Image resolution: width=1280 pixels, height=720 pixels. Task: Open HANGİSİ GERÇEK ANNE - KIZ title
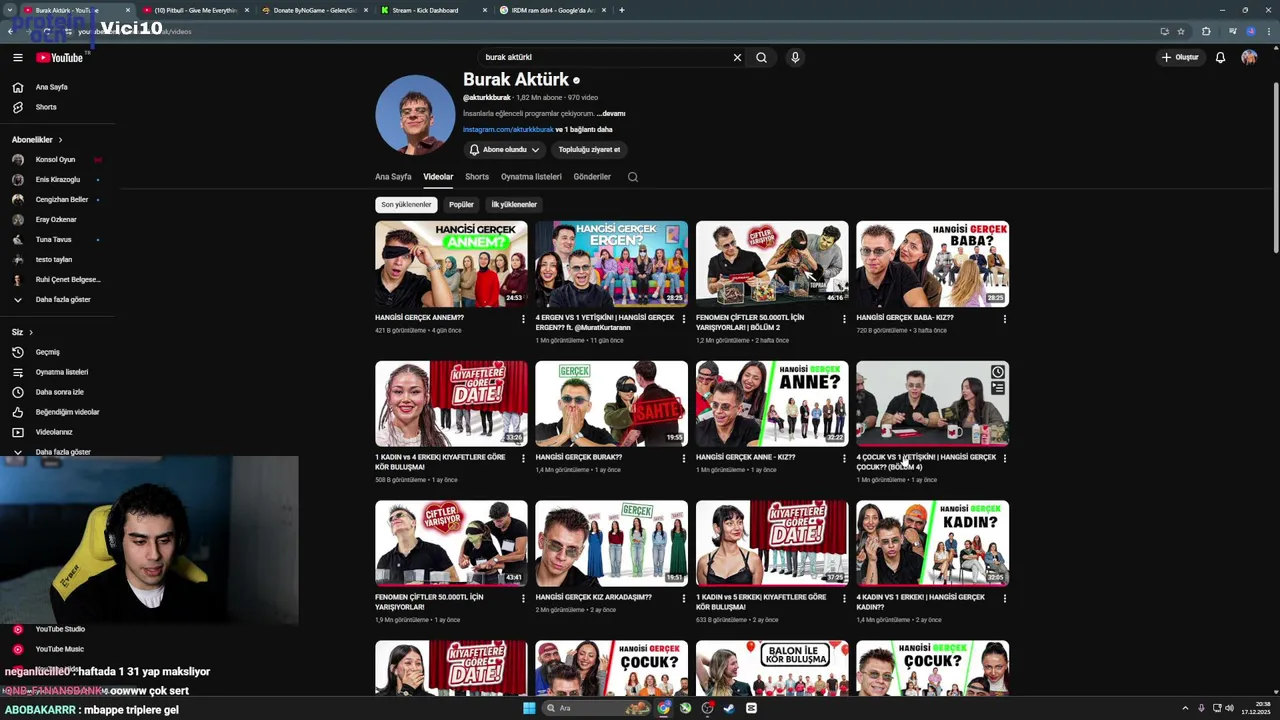[745, 457]
